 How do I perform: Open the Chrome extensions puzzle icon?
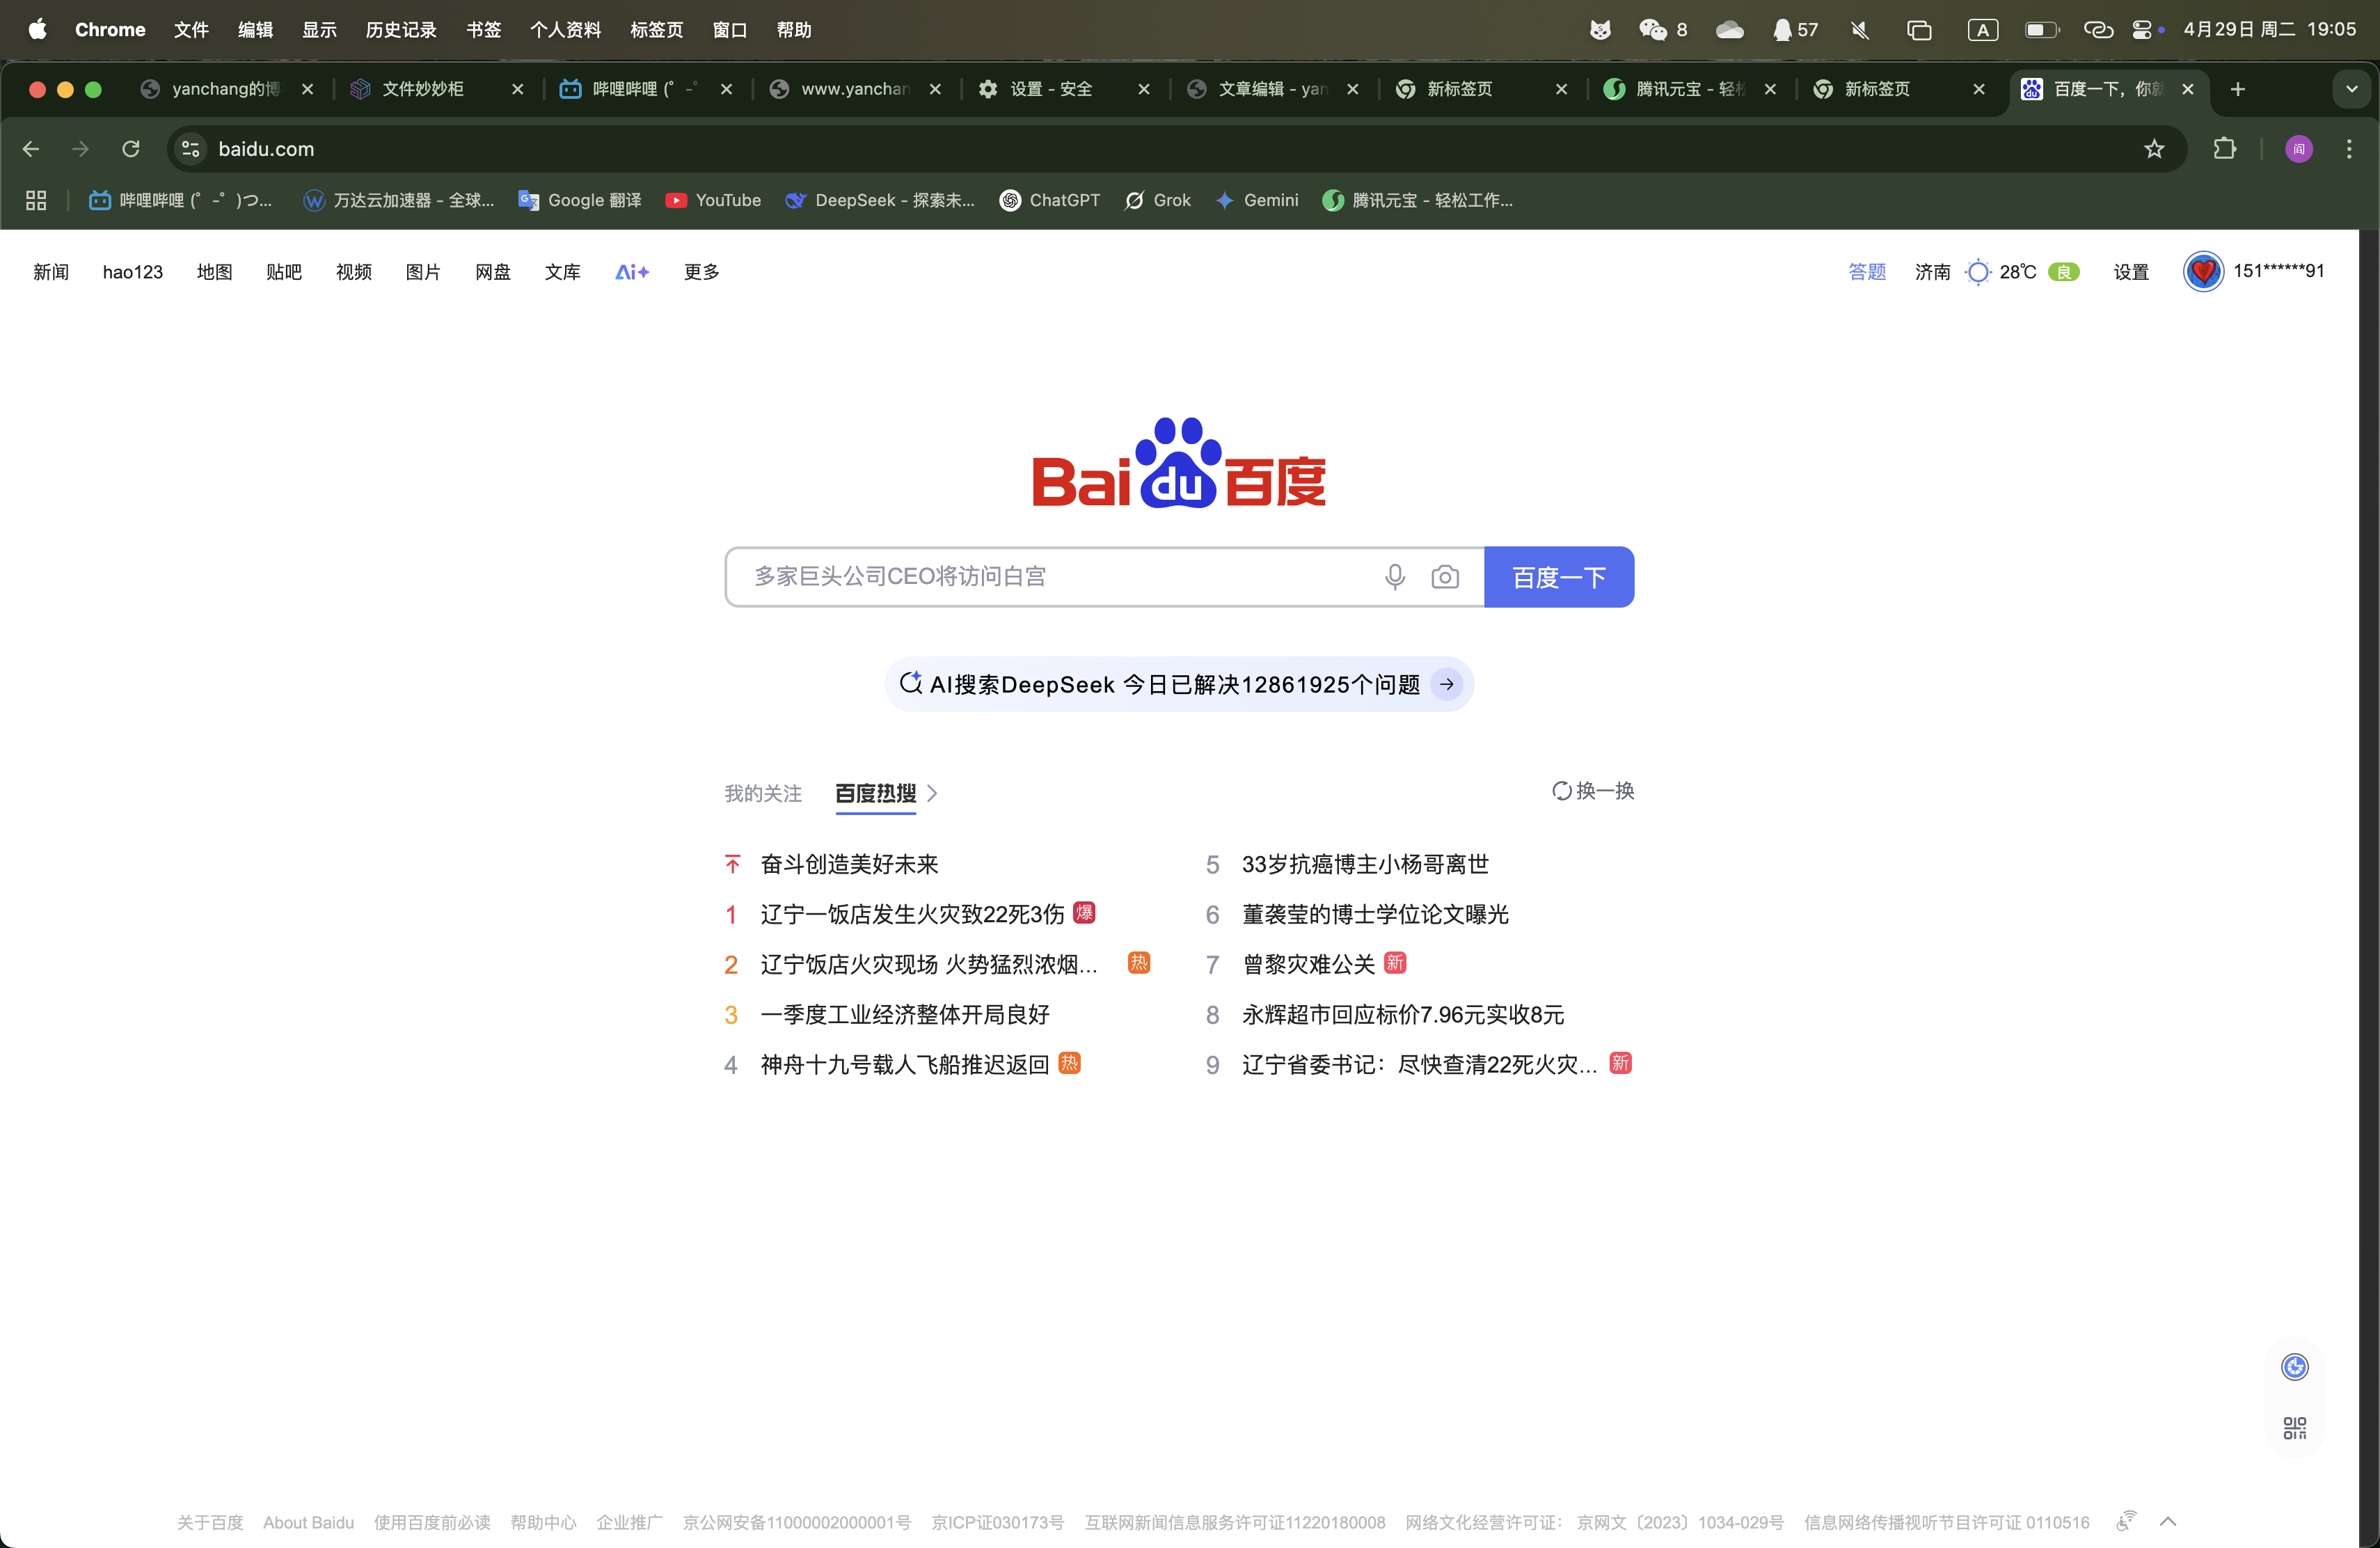tap(2224, 149)
